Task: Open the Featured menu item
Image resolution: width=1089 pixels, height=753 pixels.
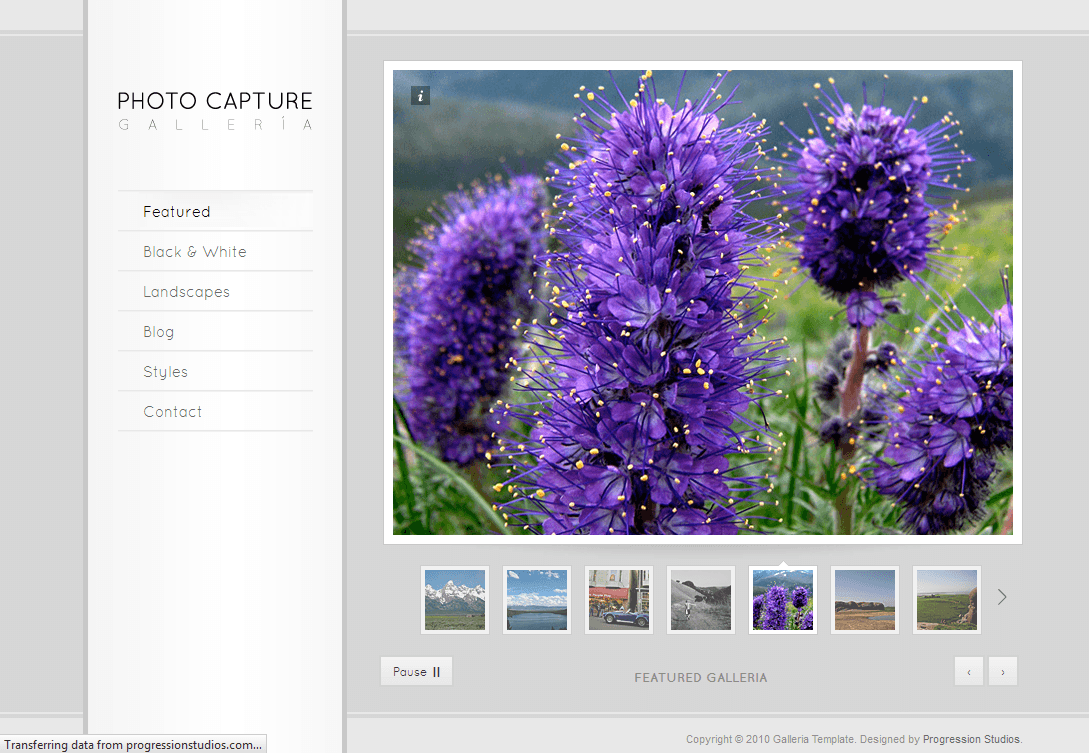Action: (x=176, y=212)
